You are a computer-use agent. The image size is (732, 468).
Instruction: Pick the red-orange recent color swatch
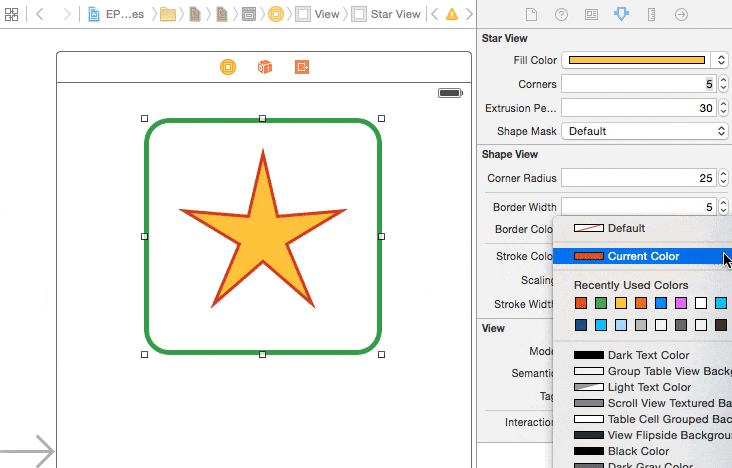(581, 303)
